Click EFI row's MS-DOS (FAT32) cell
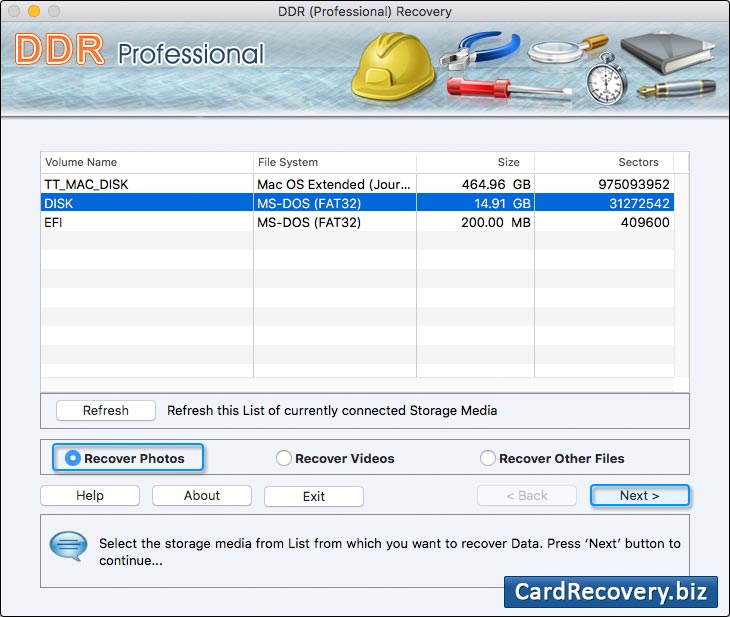Image resolution: width=730 pixels, height=617 pixels. pos(335,223)
